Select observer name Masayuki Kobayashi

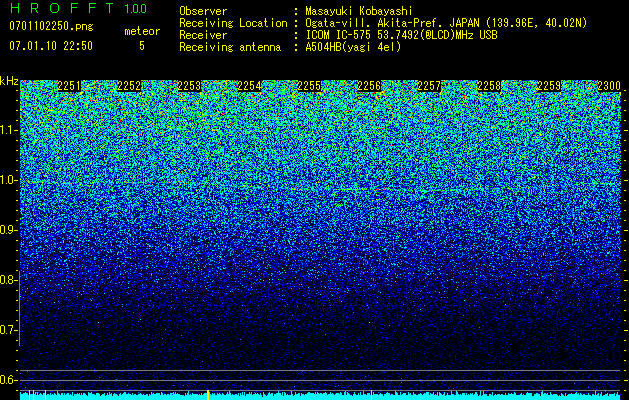coord(359,11)
